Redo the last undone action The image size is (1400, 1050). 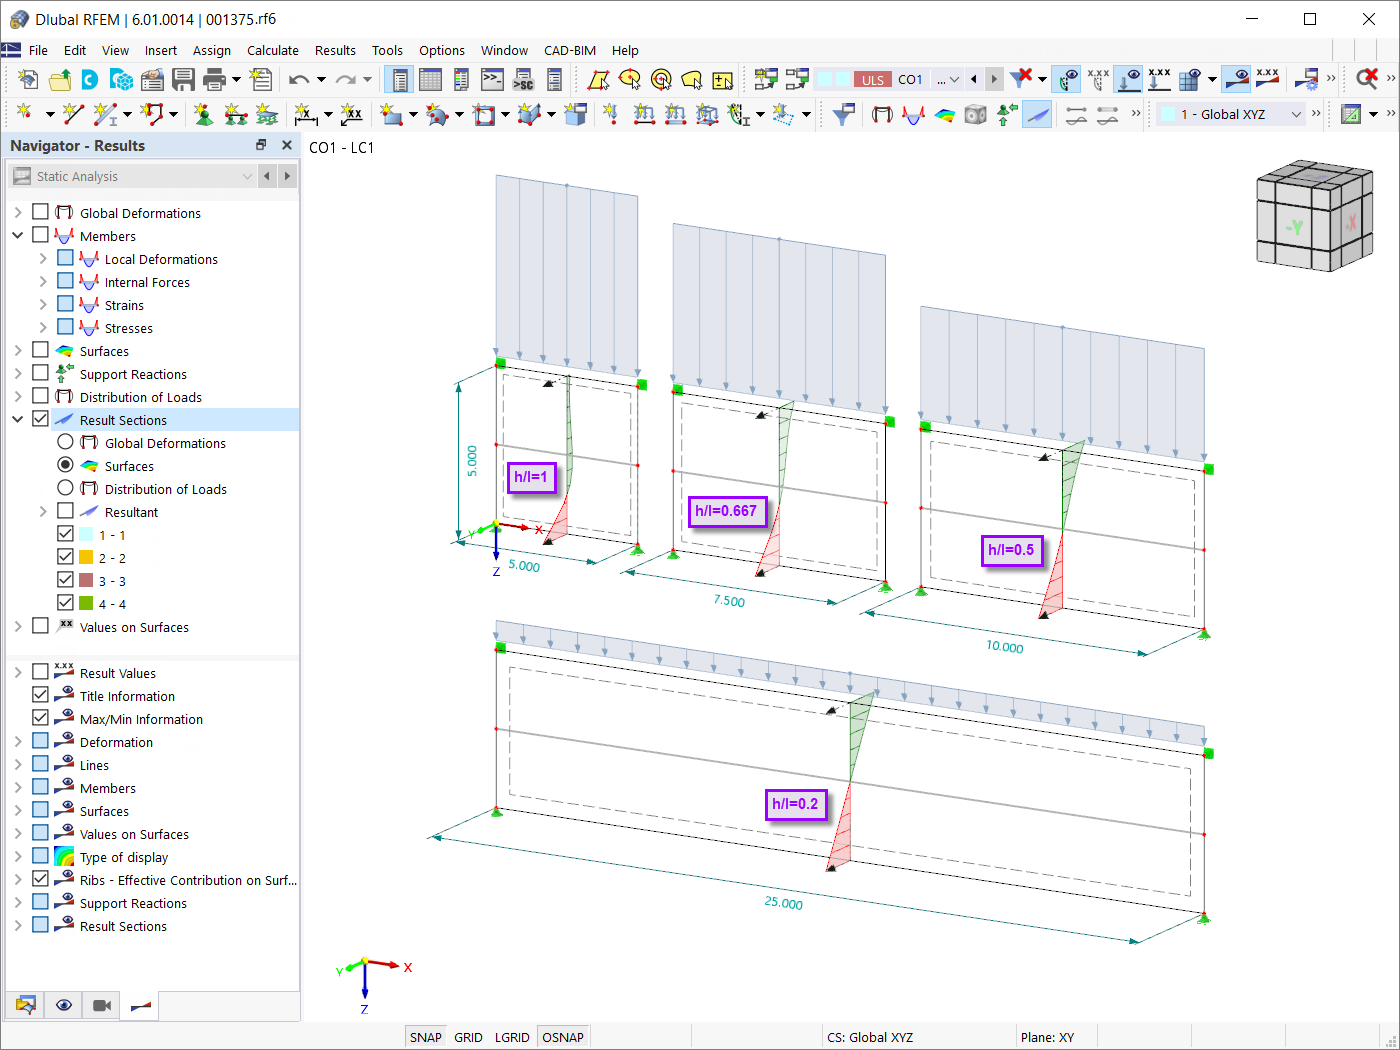tap(346, 79)
